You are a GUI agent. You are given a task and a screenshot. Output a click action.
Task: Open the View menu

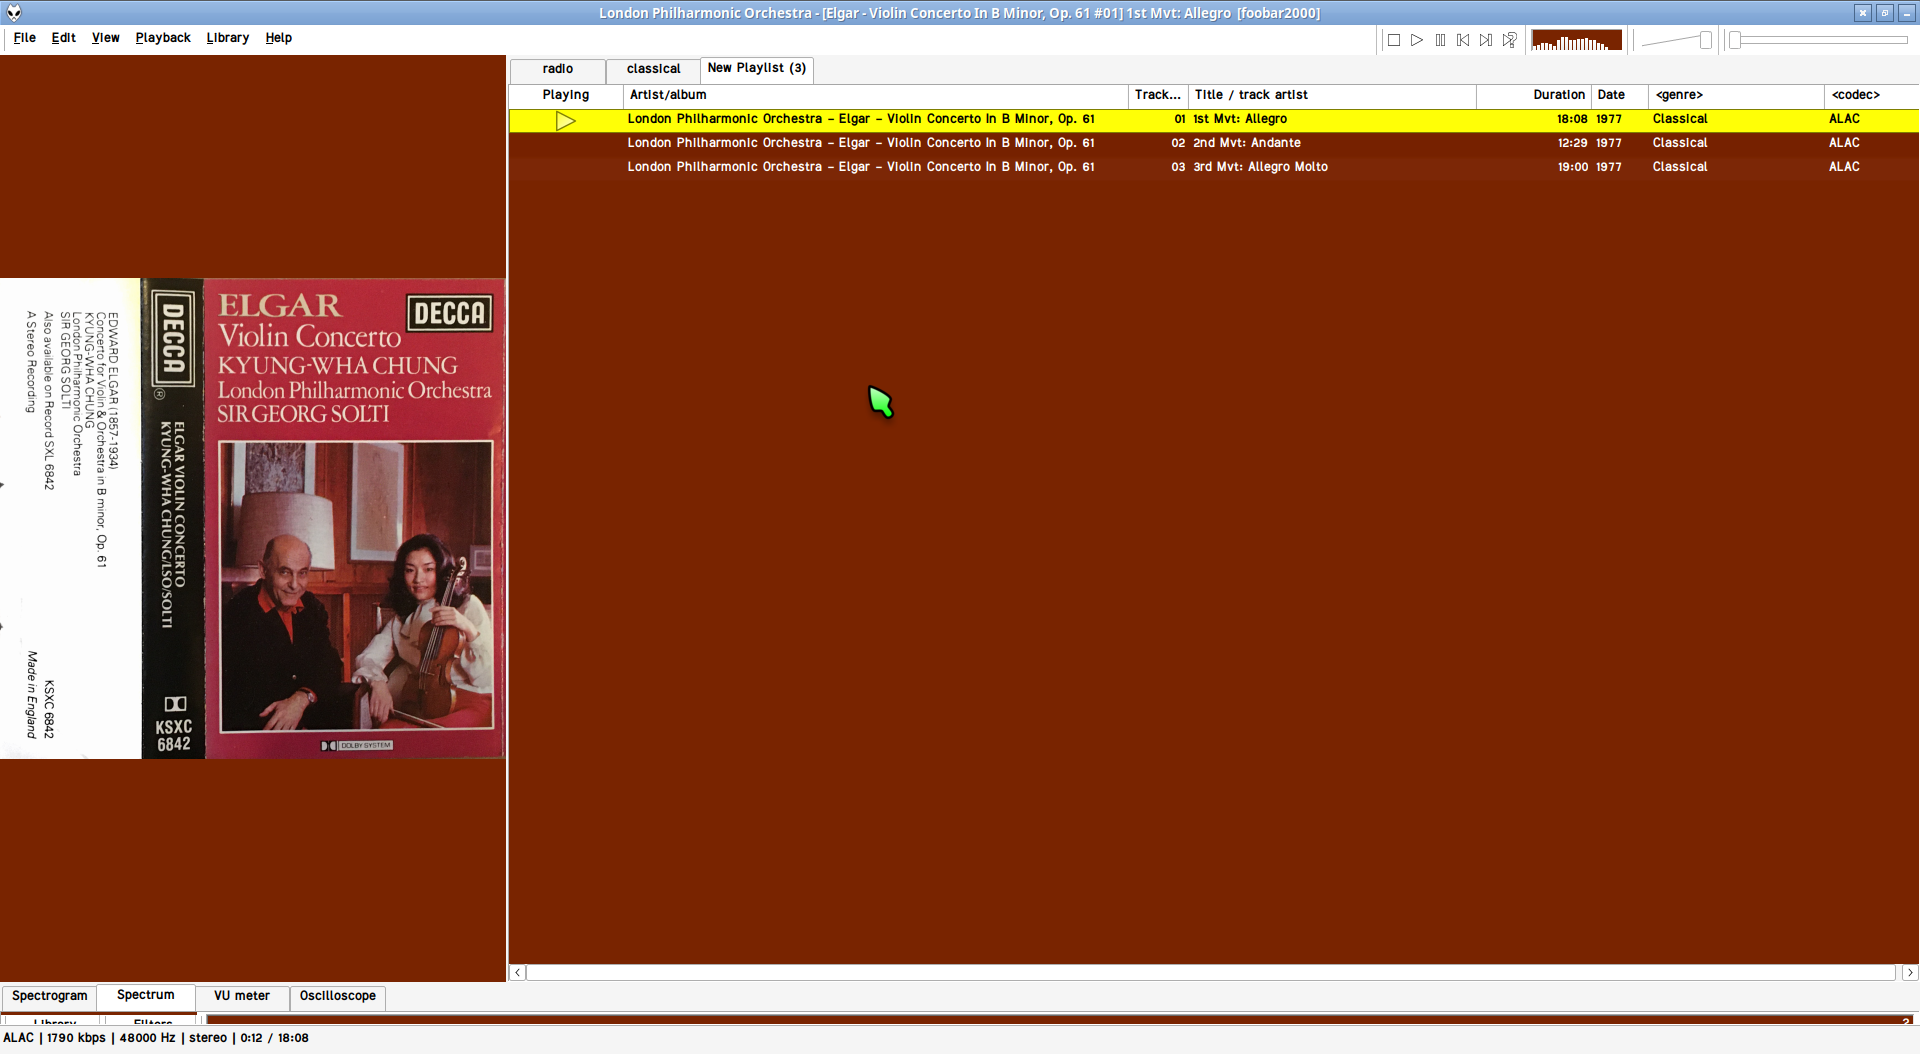[x=106, y=38]
